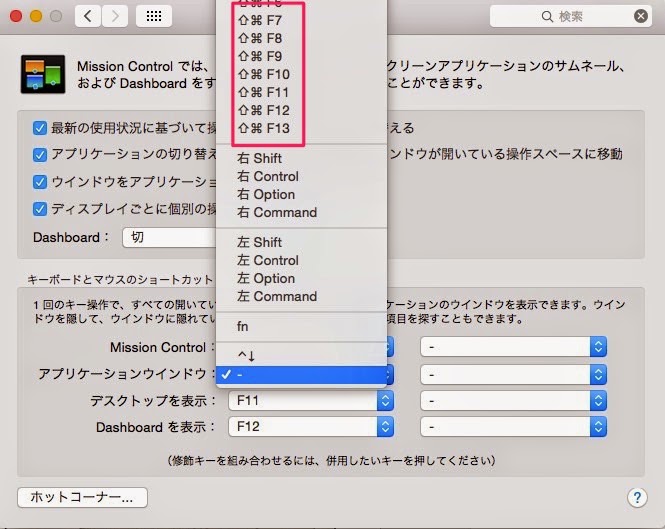Open Dashboard を表示 mouse shortcut dropdown
The width and height of the screenshot is (665, 529).
(513, 427)
